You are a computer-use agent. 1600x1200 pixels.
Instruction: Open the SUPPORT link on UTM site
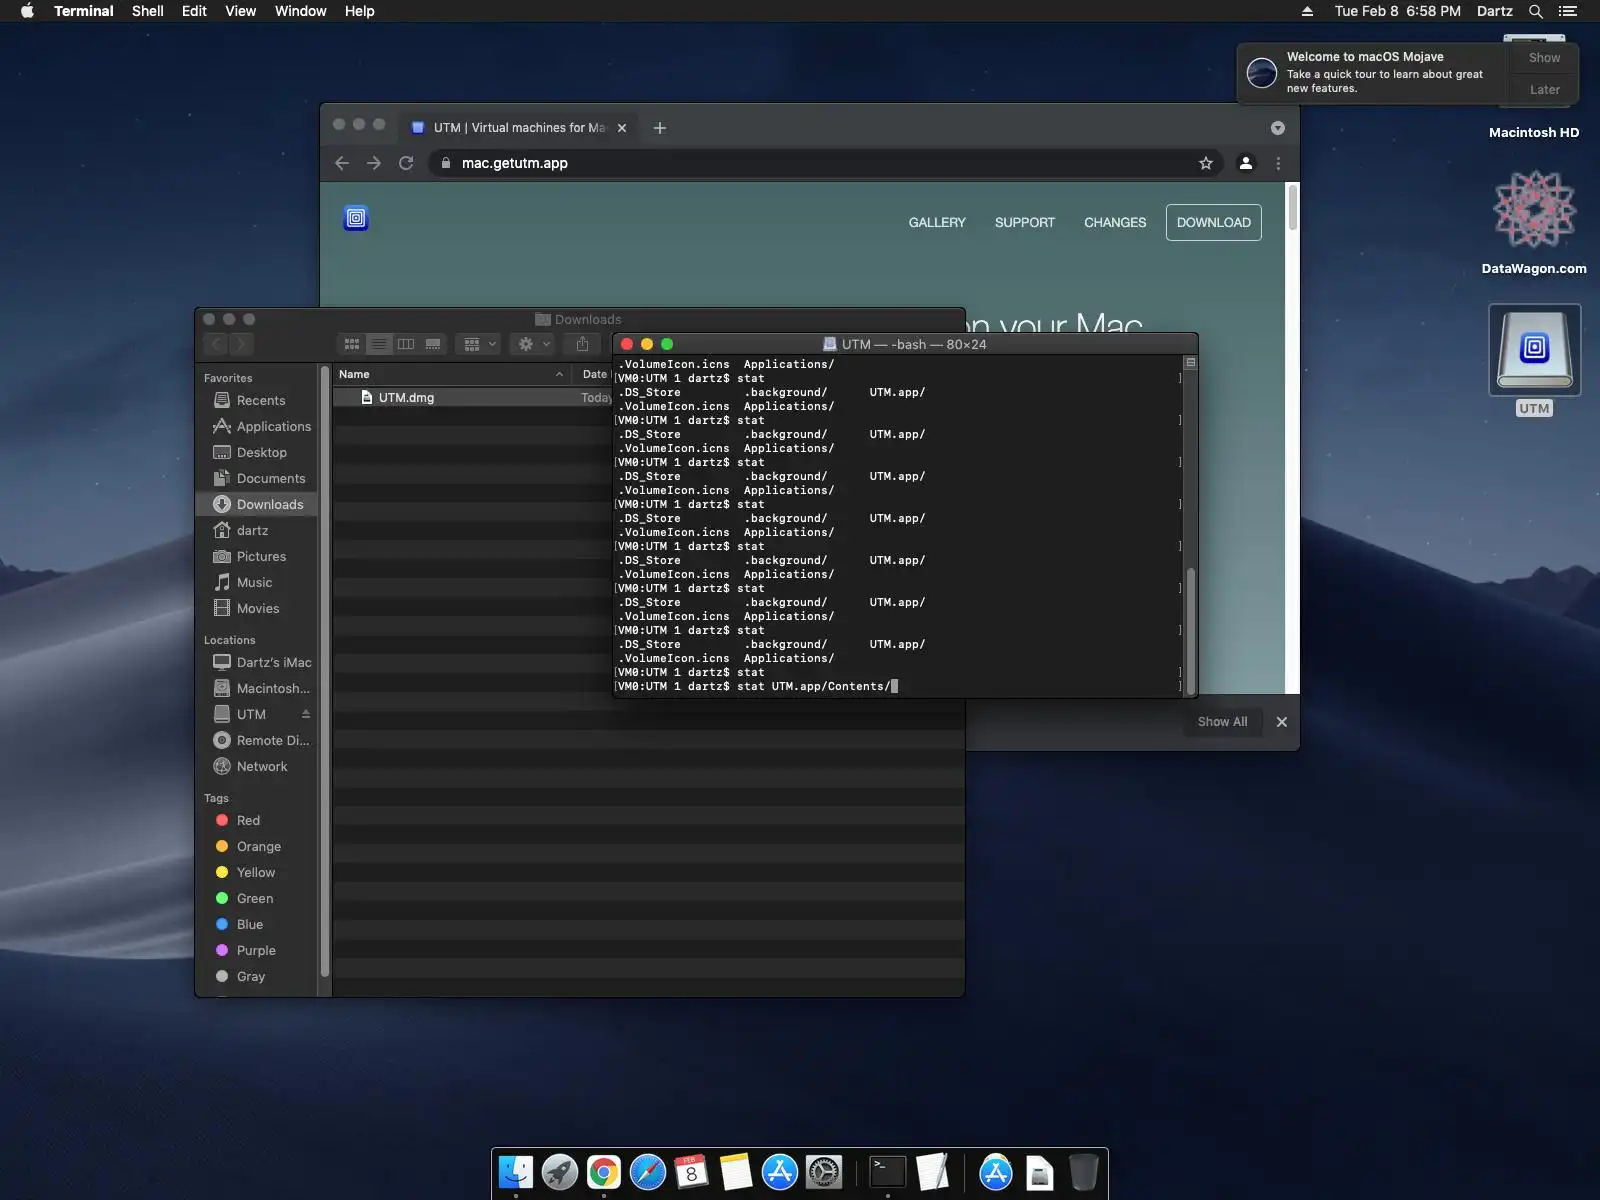[1025, 222]
